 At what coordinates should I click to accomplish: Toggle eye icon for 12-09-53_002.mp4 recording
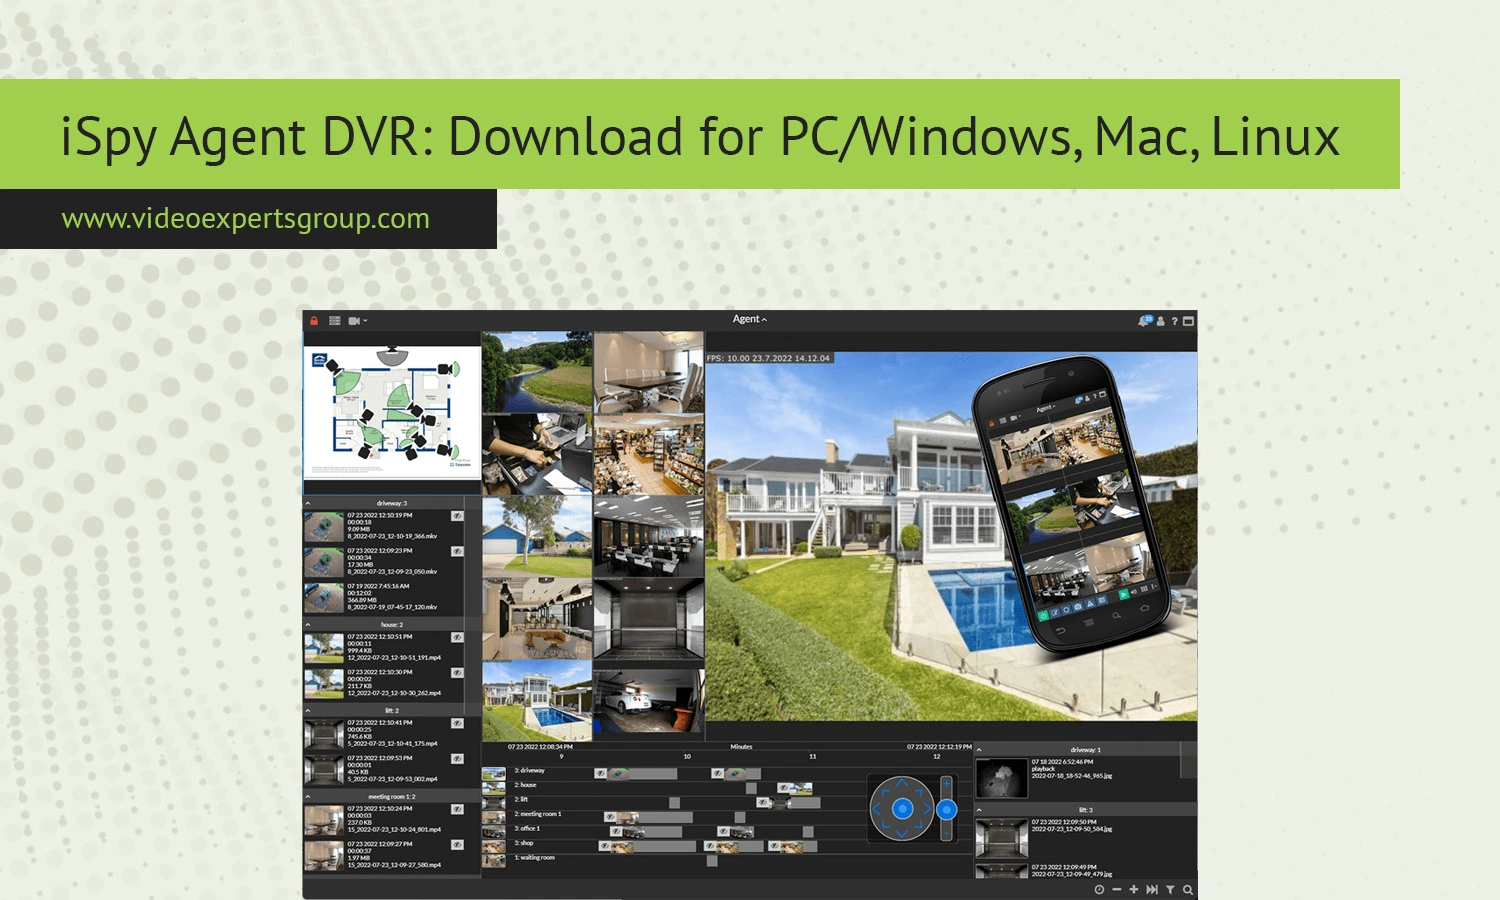(457, 758)
